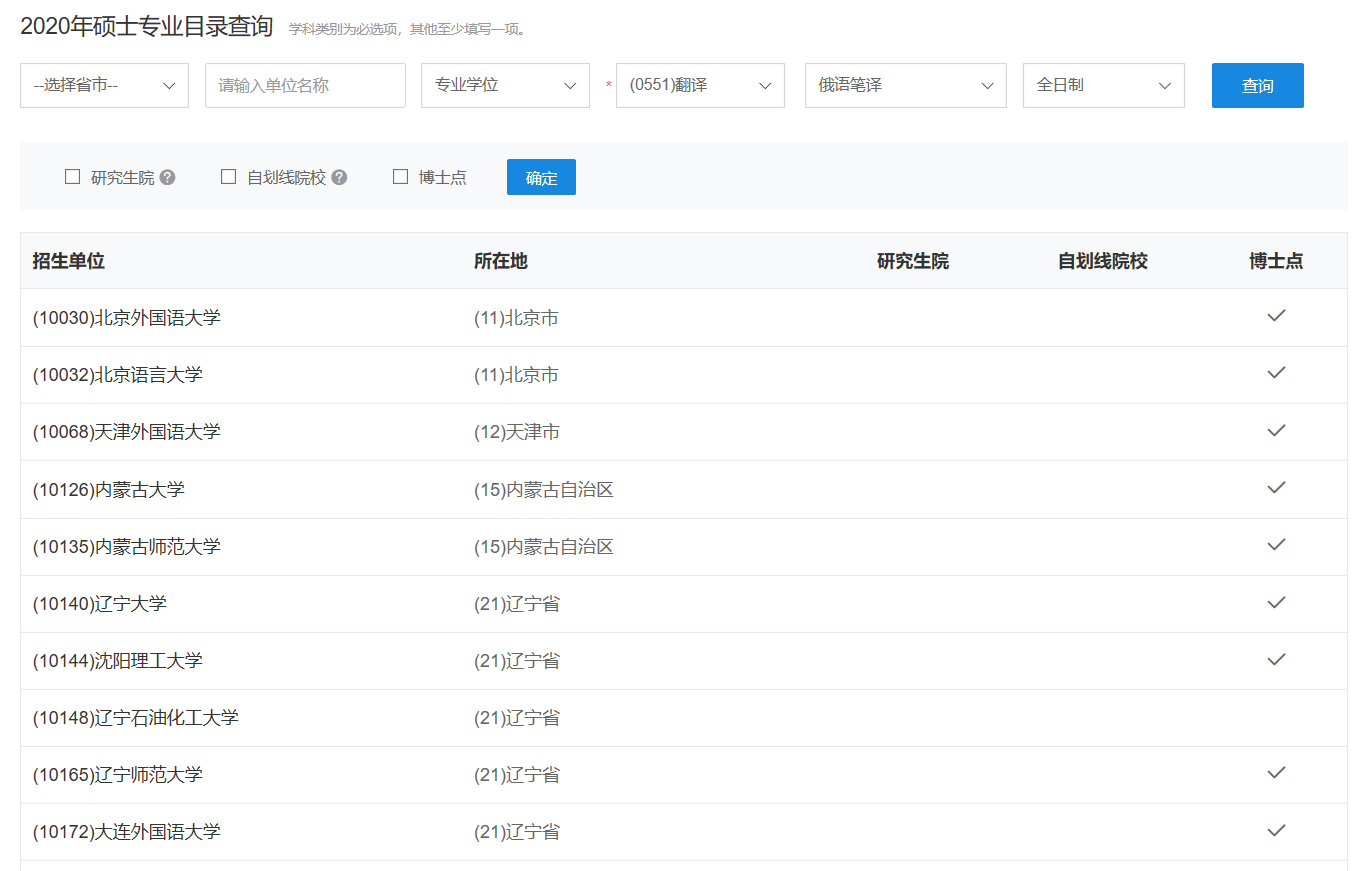Open the (0551)翻译 discipline dropdown
Viewport: 1367px width, 871px height.
pos(700,85)
